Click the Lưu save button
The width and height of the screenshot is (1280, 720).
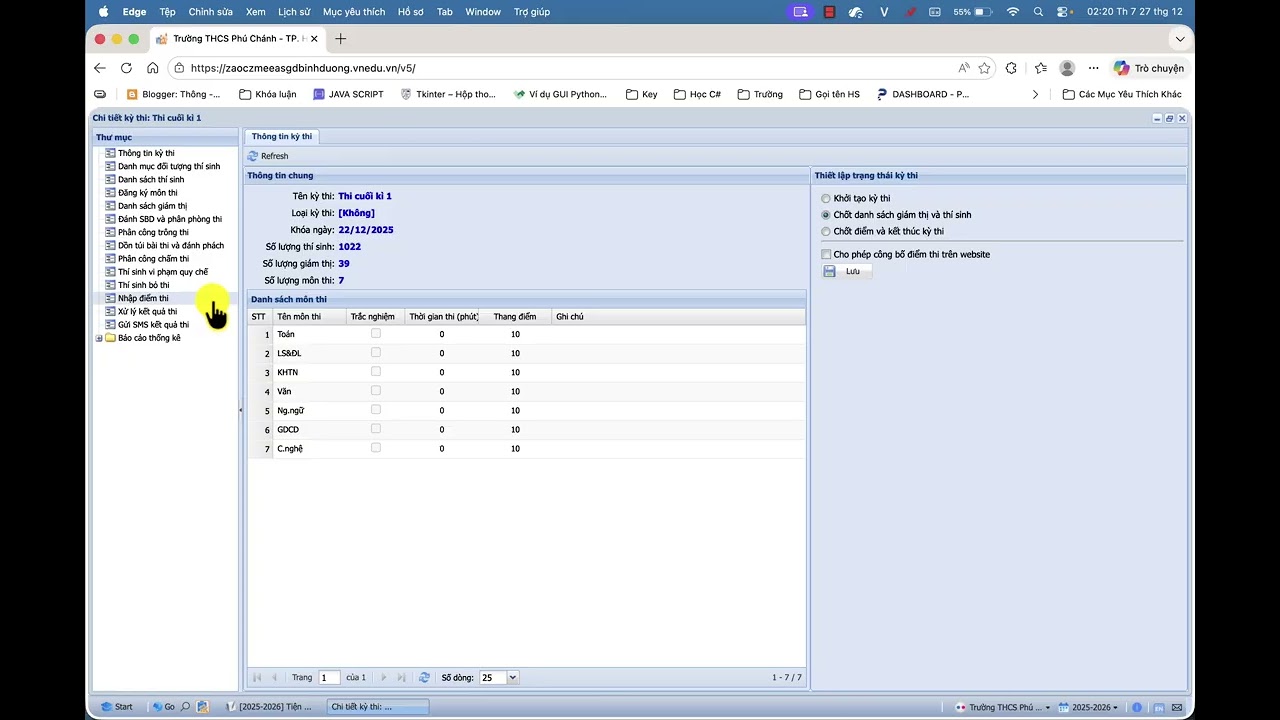point(846,271)
